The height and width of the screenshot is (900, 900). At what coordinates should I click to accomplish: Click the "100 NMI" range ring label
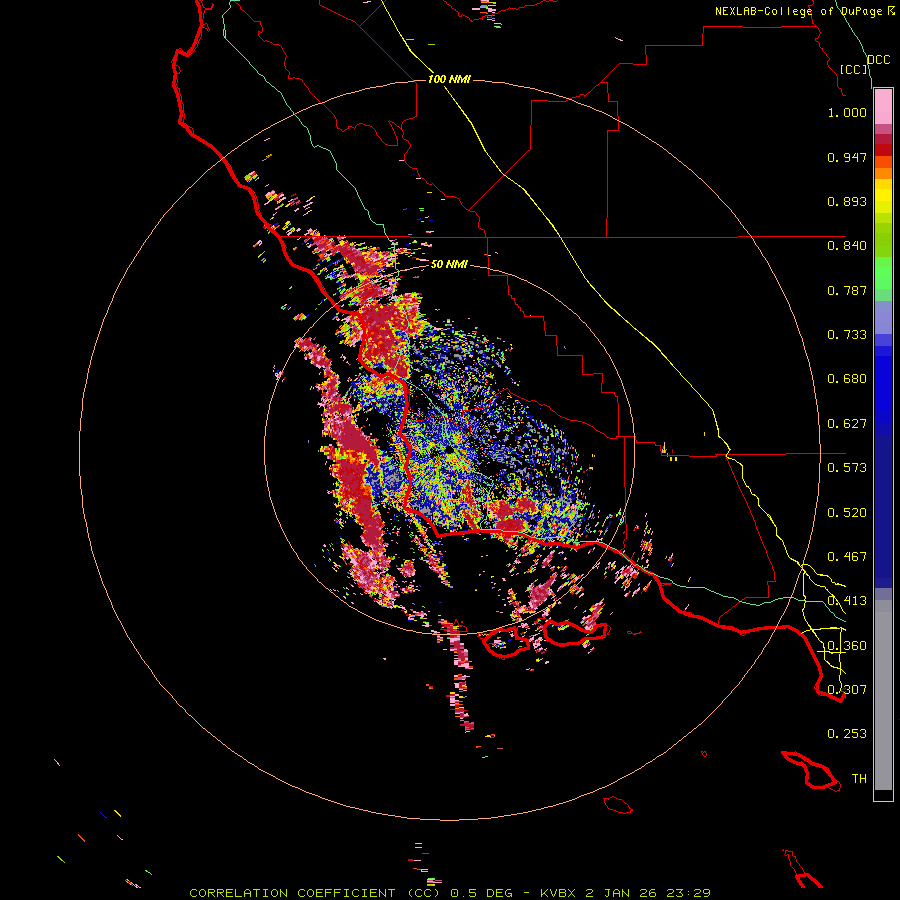tap(449, 79)
